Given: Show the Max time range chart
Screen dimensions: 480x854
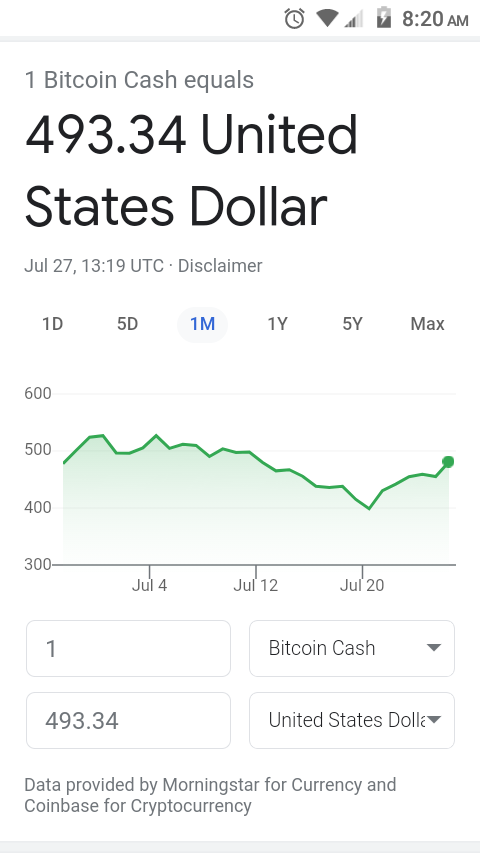Looking at the screenshot, I should (428, 324).
